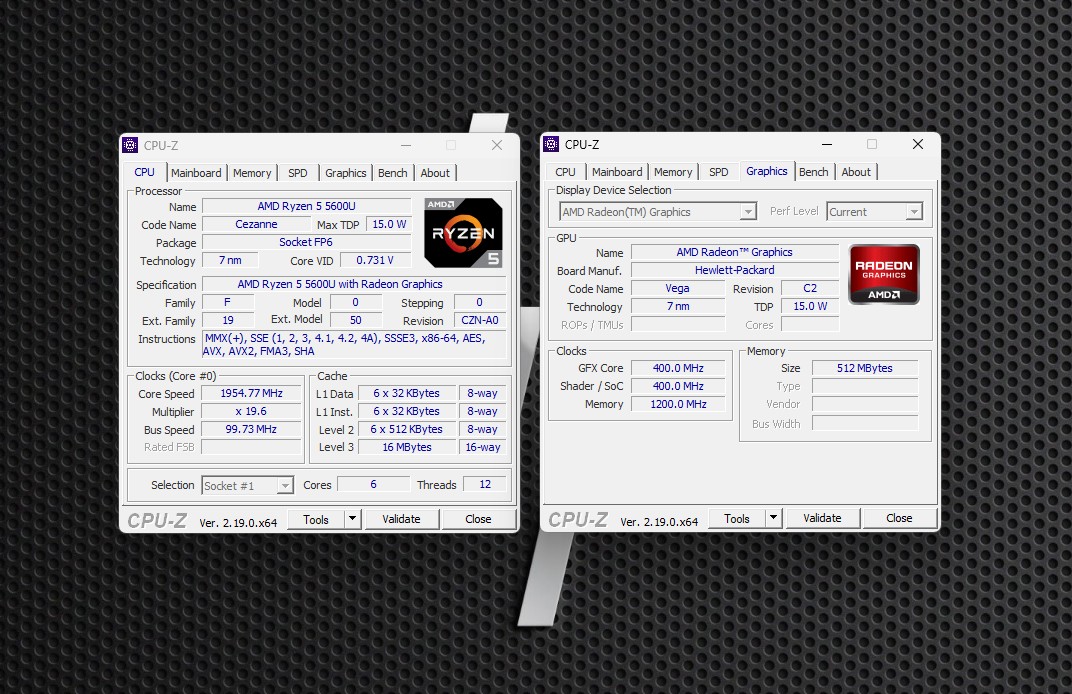Click the Validate button in right window
Image resolution: width=1072 pixels, height=694 pixels.
point(822,518)
